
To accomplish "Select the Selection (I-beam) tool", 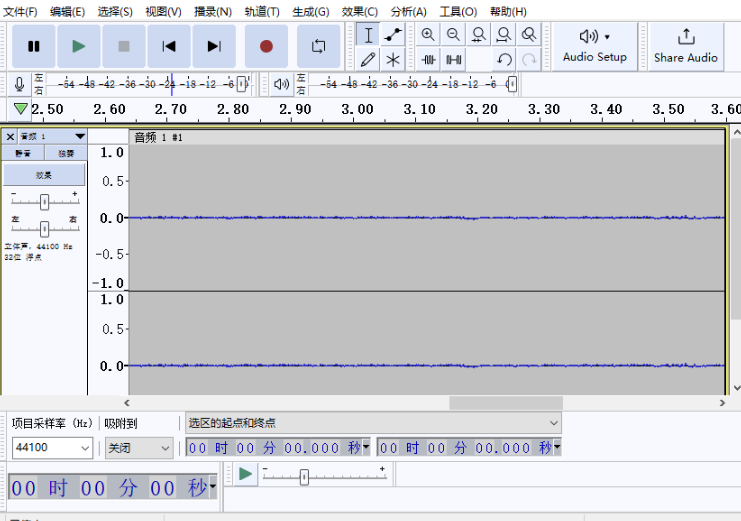I will click(x=368, y=35).
